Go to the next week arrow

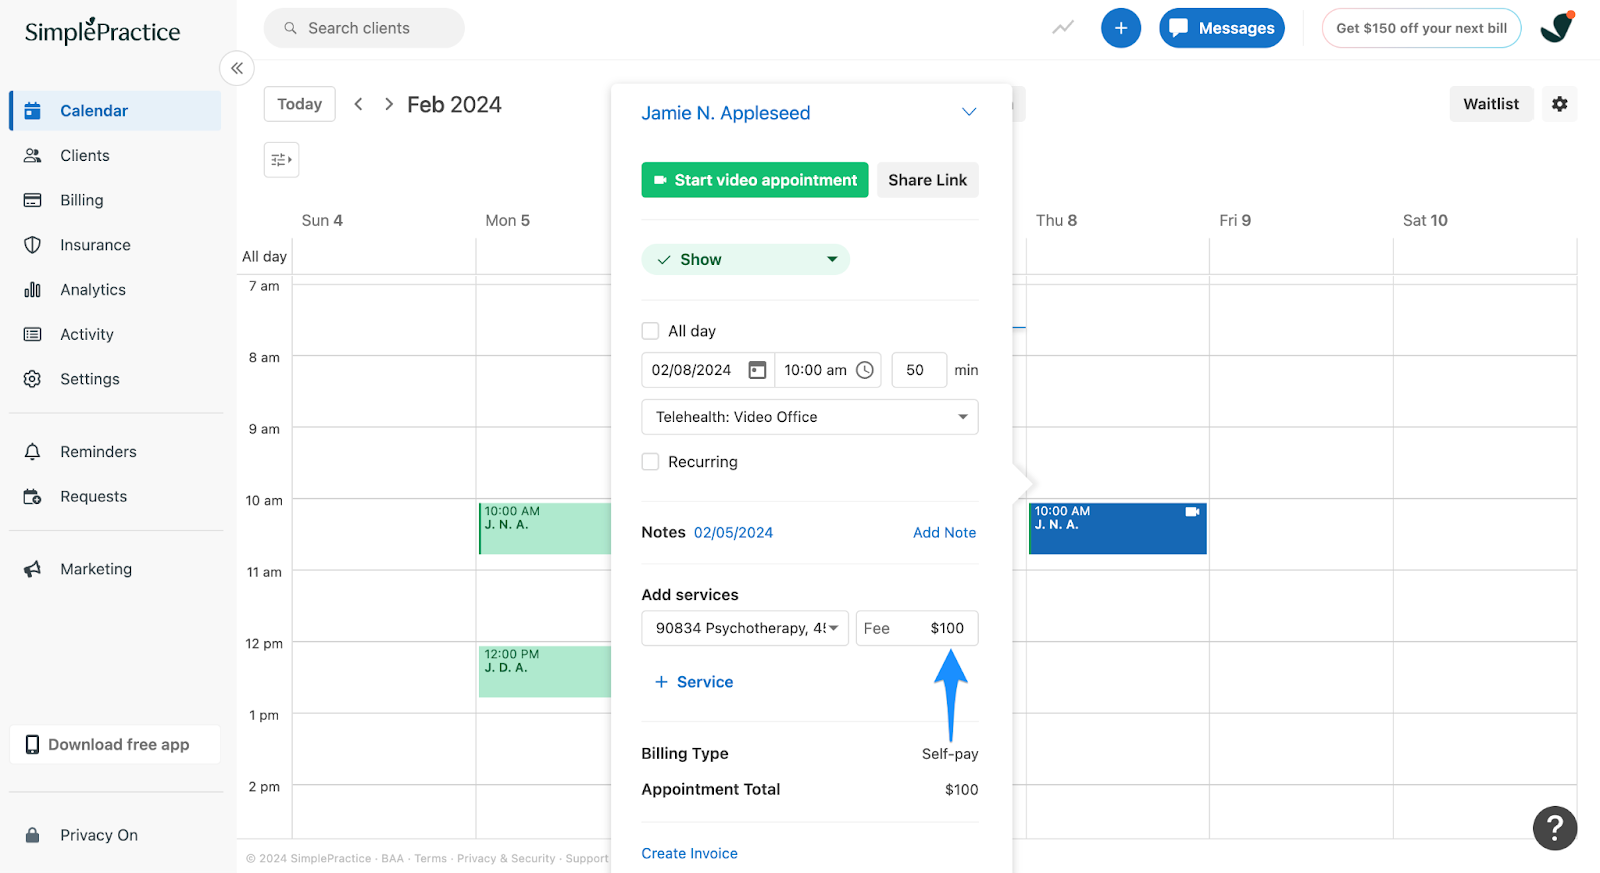[x=388, y=104]
